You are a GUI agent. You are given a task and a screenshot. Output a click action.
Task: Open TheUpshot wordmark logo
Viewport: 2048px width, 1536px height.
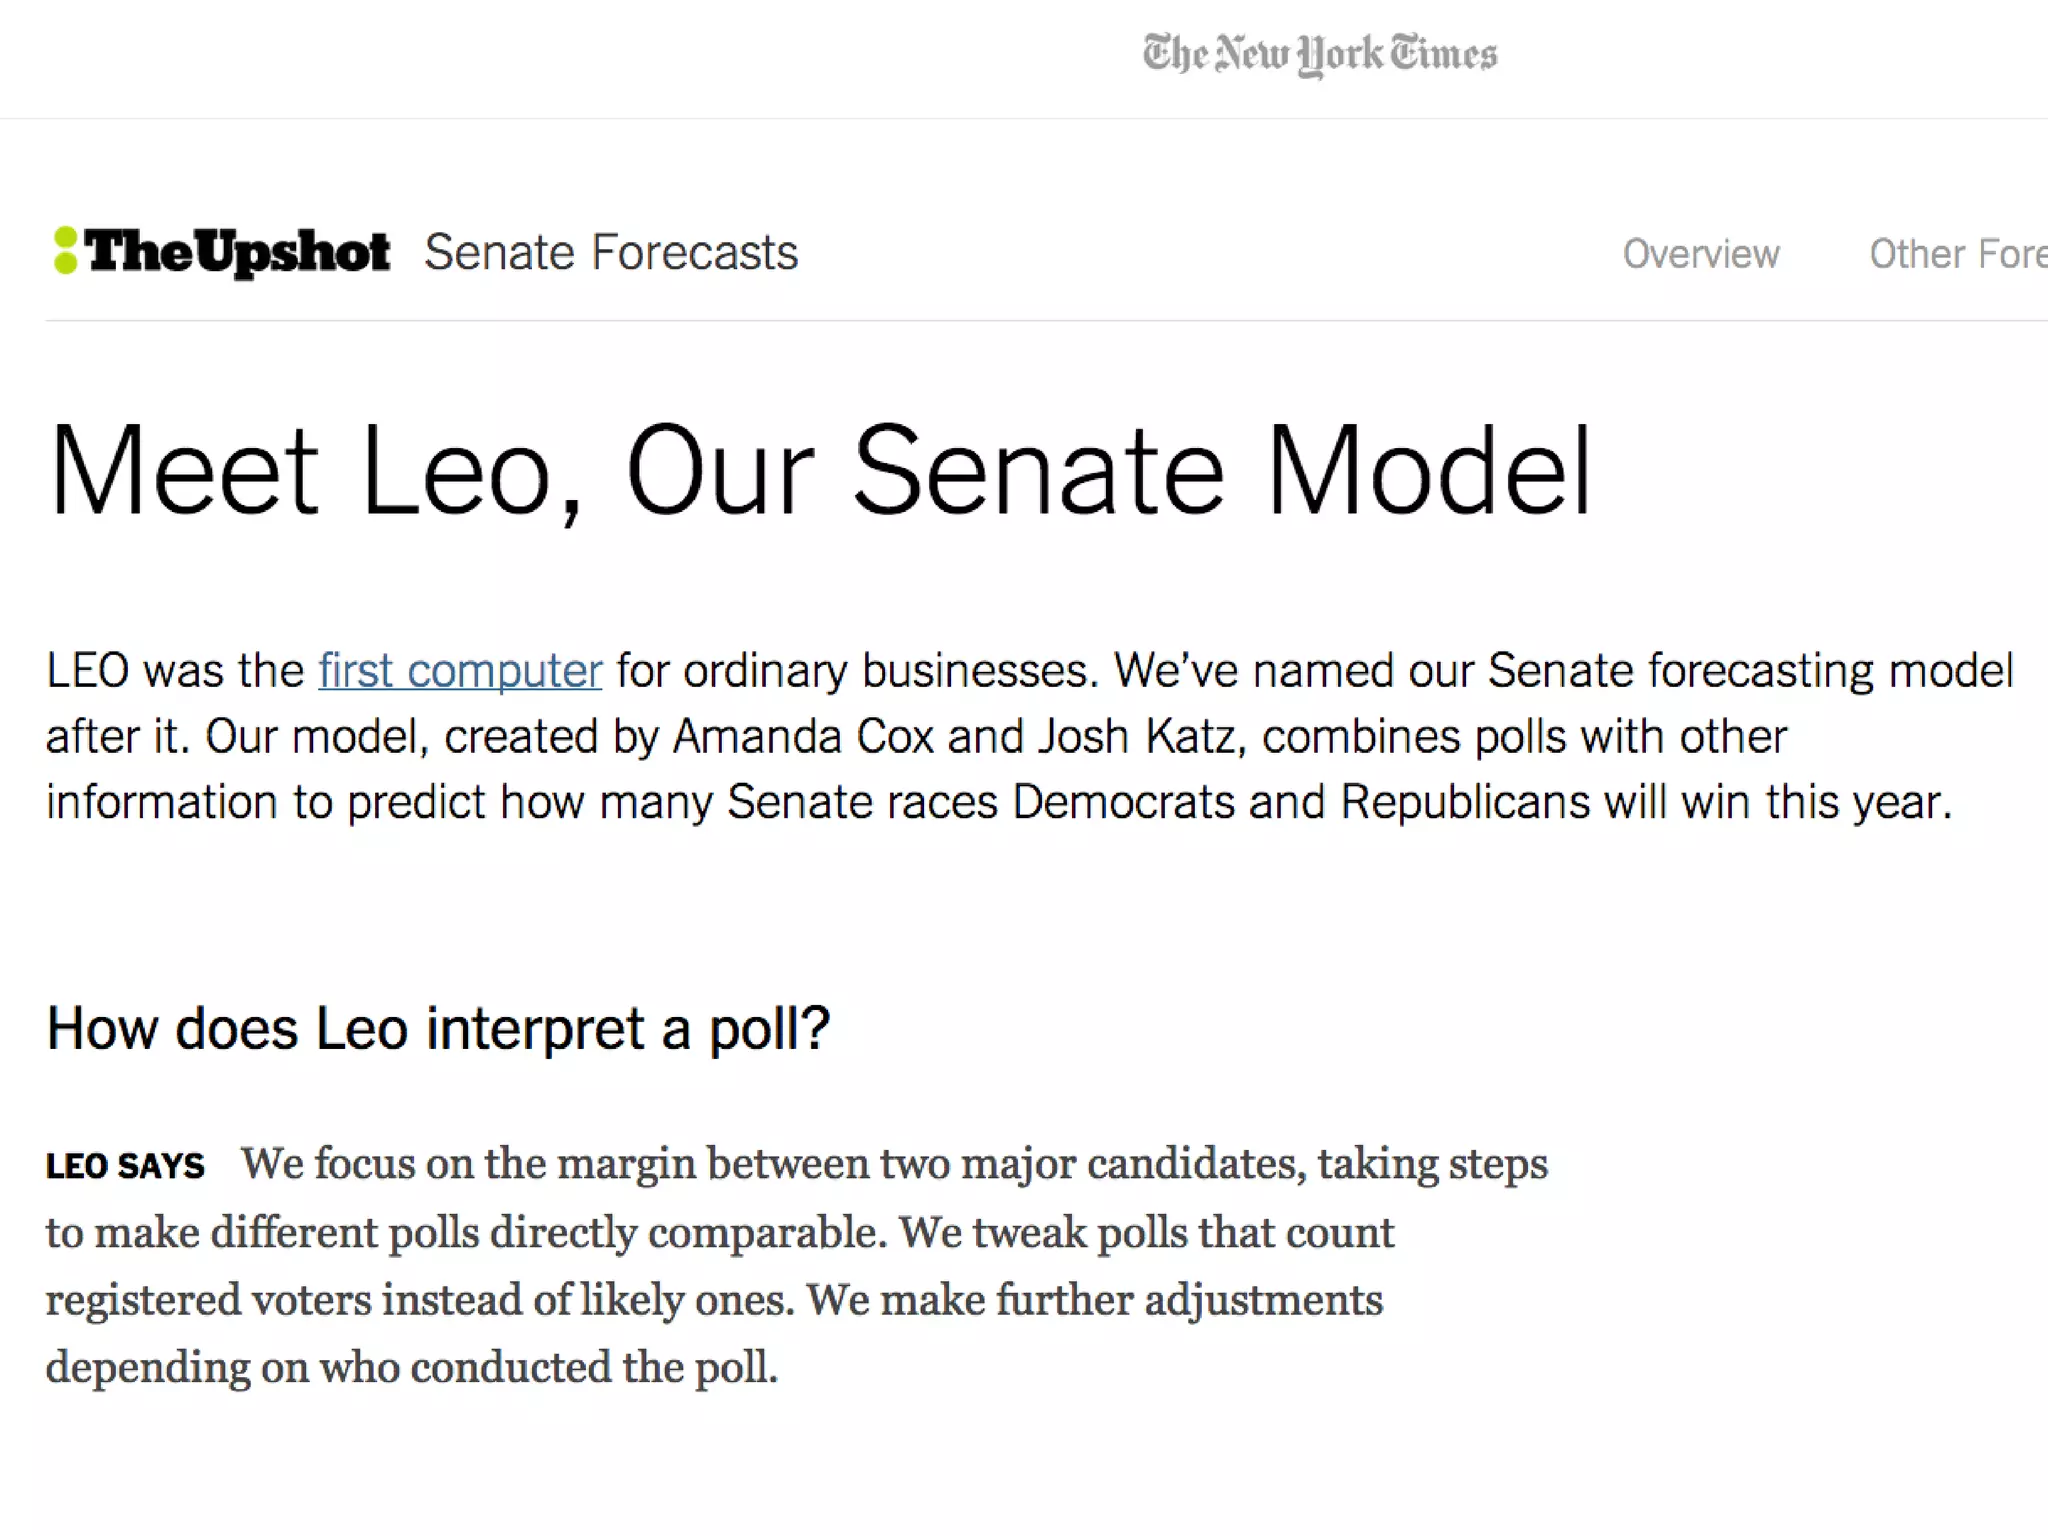(x=237, y=252)
